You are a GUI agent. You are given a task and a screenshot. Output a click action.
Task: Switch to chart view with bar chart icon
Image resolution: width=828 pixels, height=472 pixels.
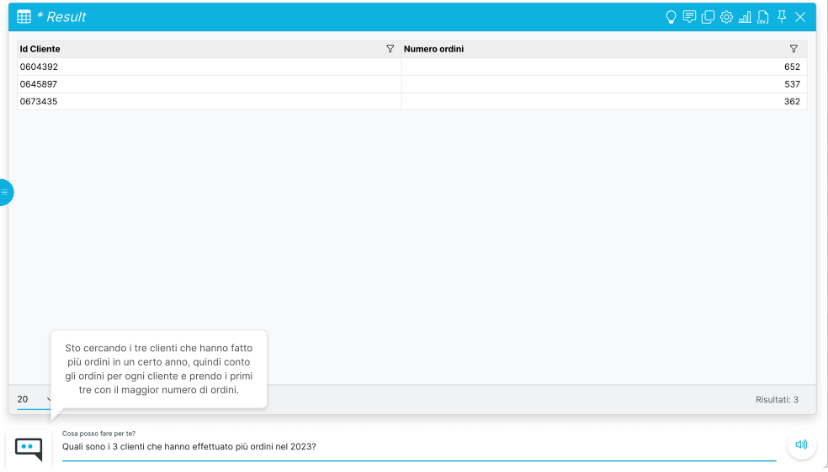pyautogui.click(x=745, y=17)
